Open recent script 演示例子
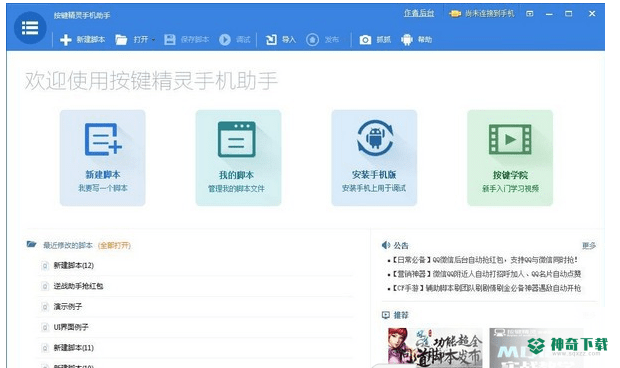This screenshot has width=620, height=368. click(x=68, y=307)
